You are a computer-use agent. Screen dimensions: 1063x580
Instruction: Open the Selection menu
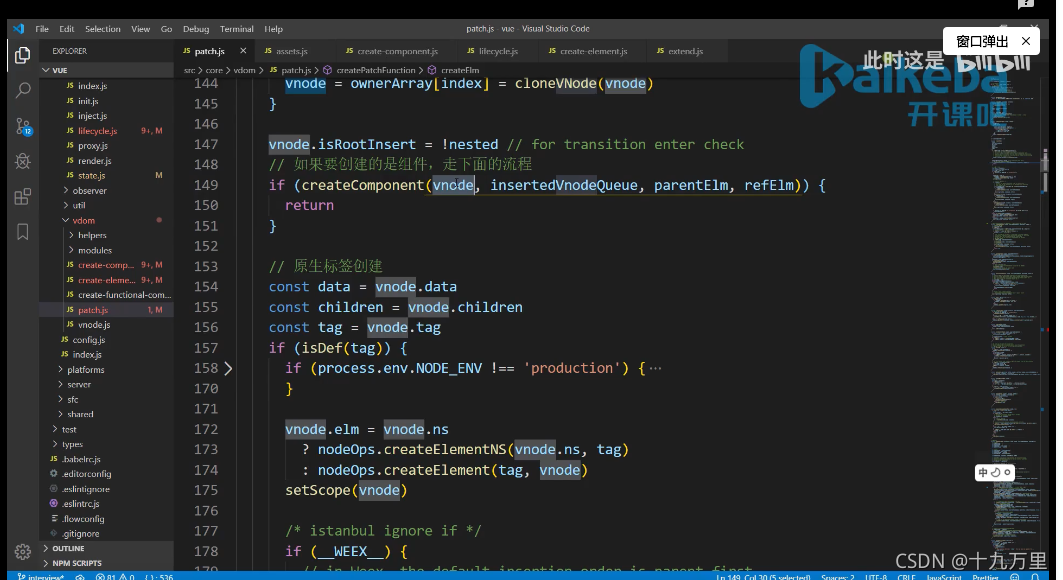[x=102, y=29]
